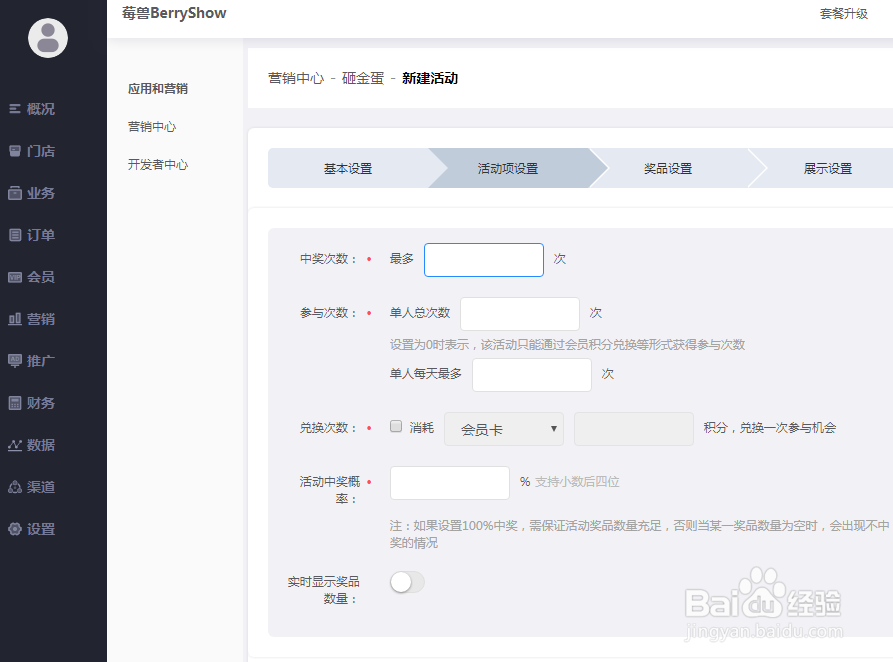The height and width of the screenshot is (662, 893).
Task: Go to the 基本设置 step
Action: (x=348, y=168)
